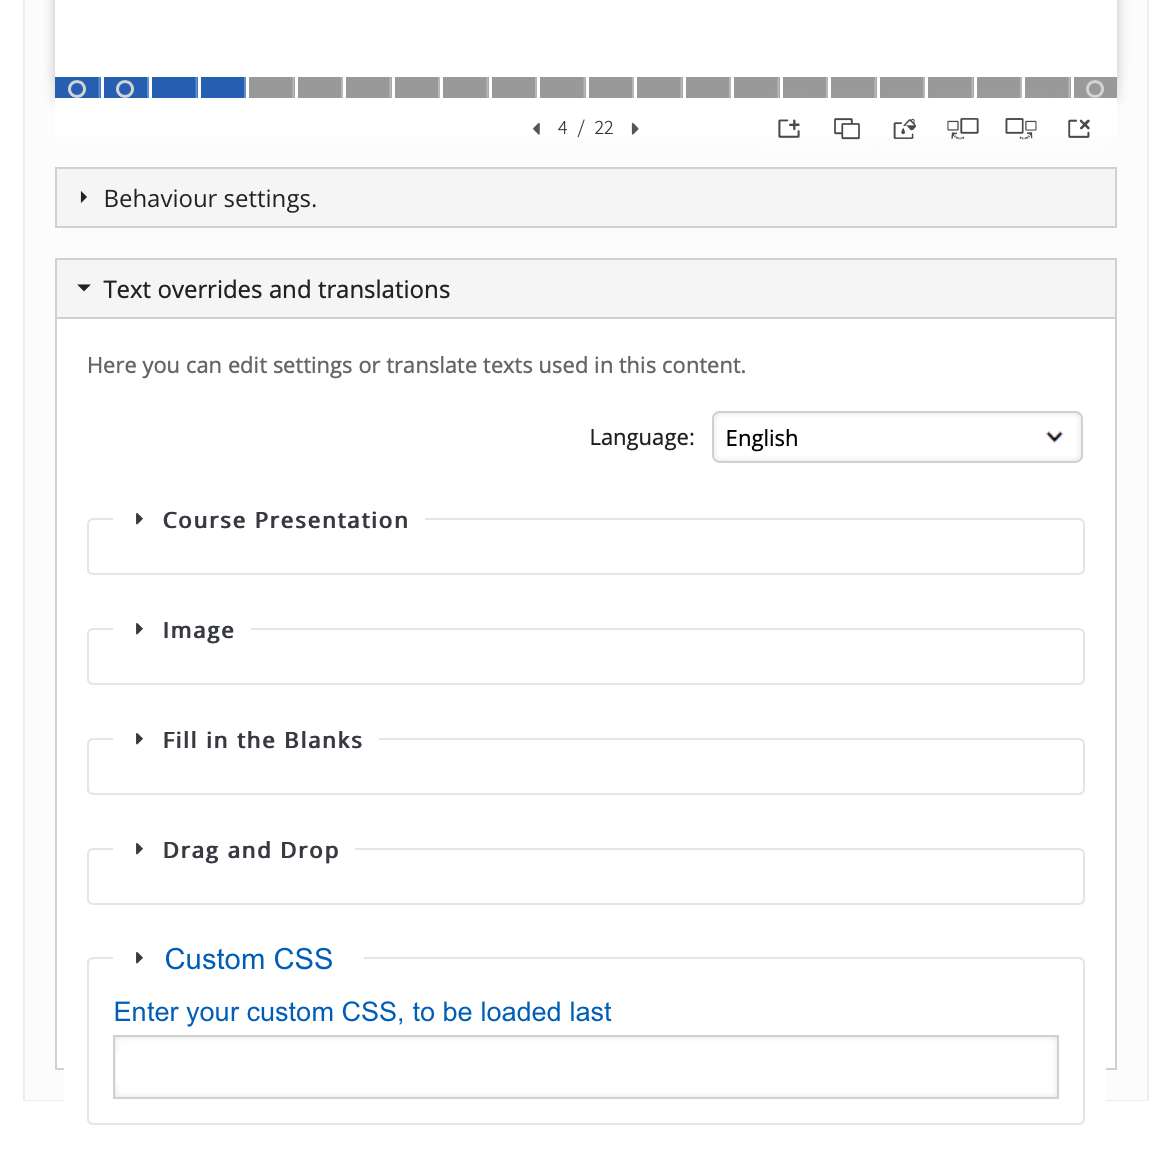The image size is (1172, 1160).
Task: Collapse Text overrides and translations section
Action: click(x=586, y=289)
